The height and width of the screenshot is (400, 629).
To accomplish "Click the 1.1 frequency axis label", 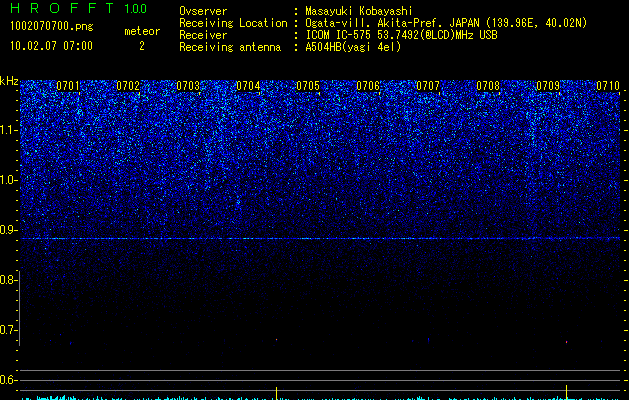I will tap(7, 130).
